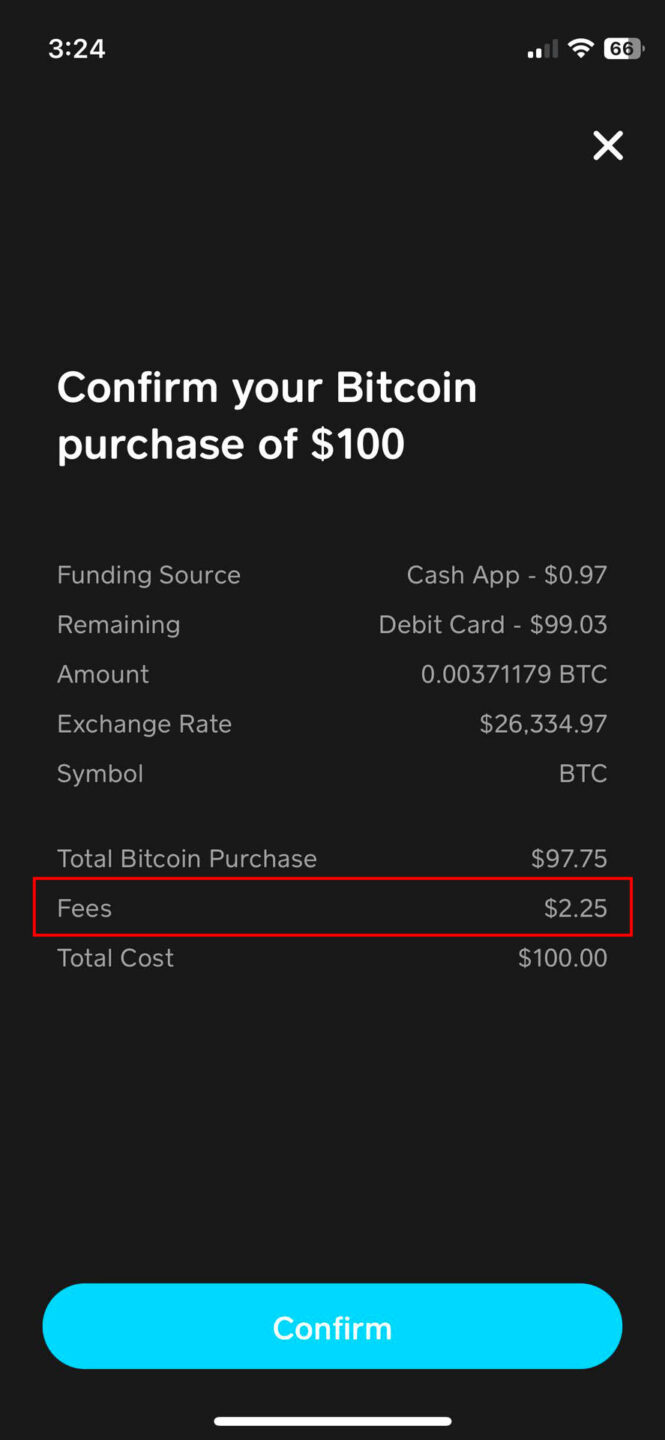Tap the cellular signal indicator
Screen dimensions: 665x1440
pos(541,48)
